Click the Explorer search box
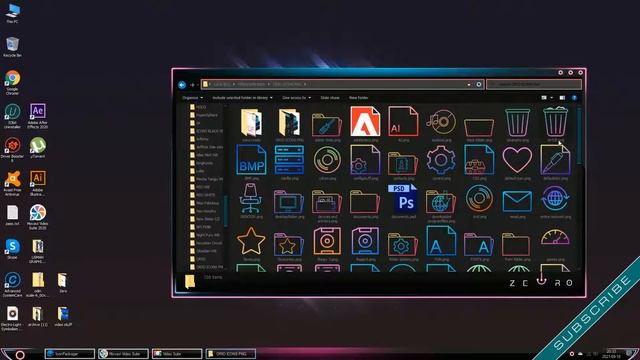The height and width of the screenshot is (360, 640). pos(534,84)
